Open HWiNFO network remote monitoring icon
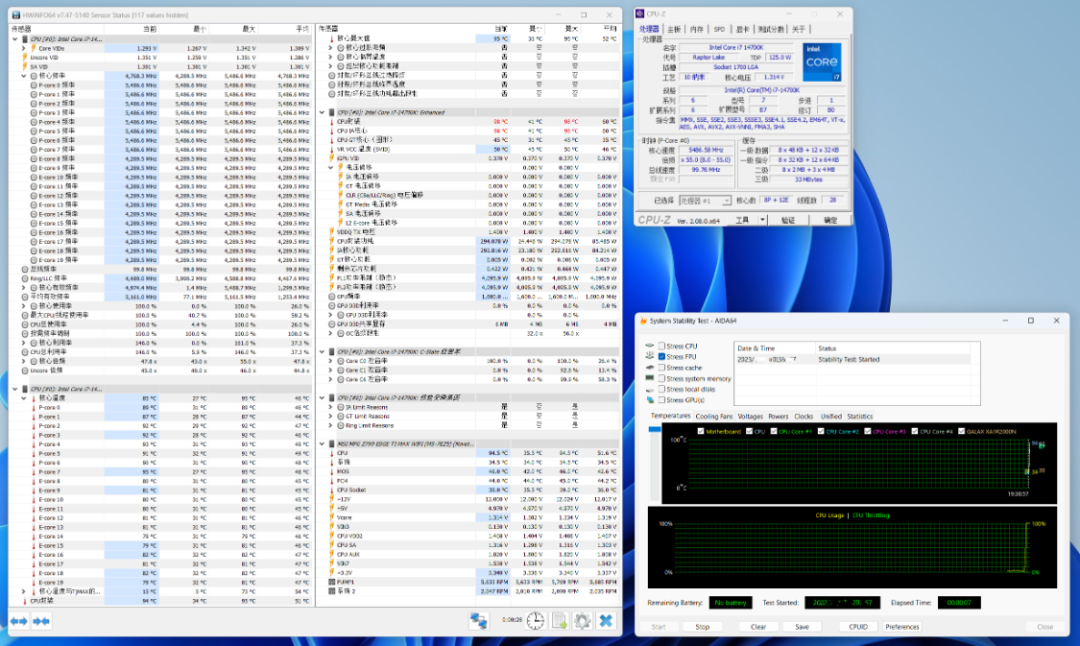This screenshot has width=1080, height=646. pyautogui.click(x=479, y=621)
